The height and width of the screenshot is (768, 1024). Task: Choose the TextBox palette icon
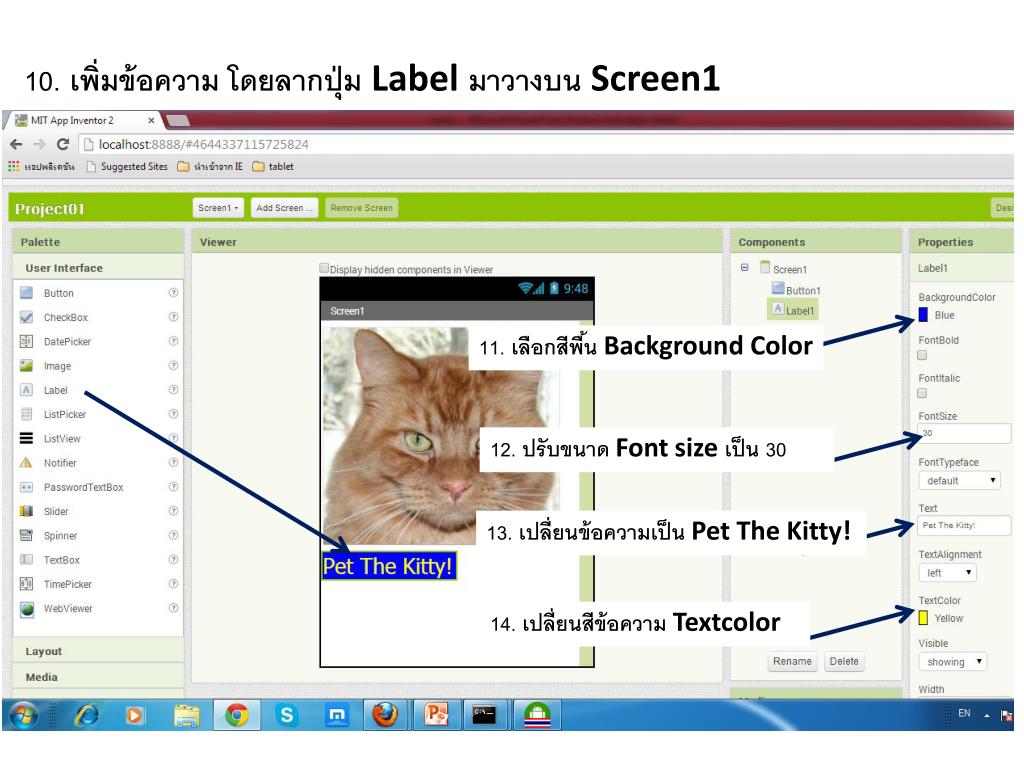(26, 560)
